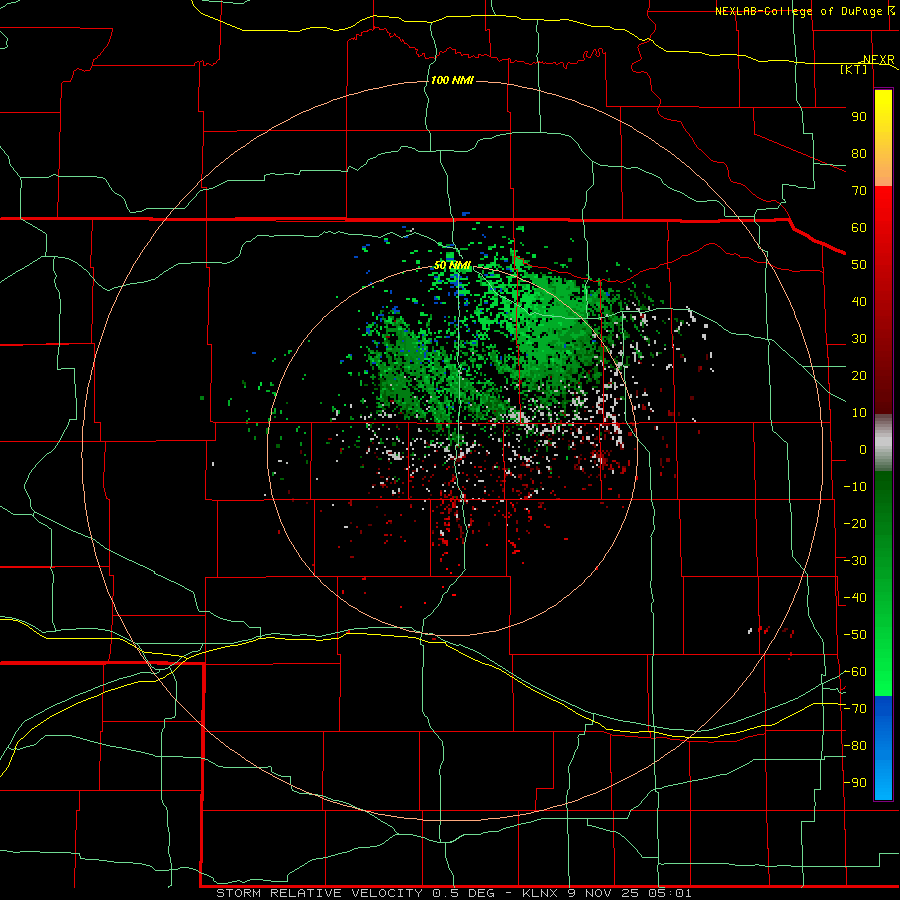This screenshot has height=900, width=900.
Task: Select the -80 value on velocity scale
Action: tap(855, 746)
